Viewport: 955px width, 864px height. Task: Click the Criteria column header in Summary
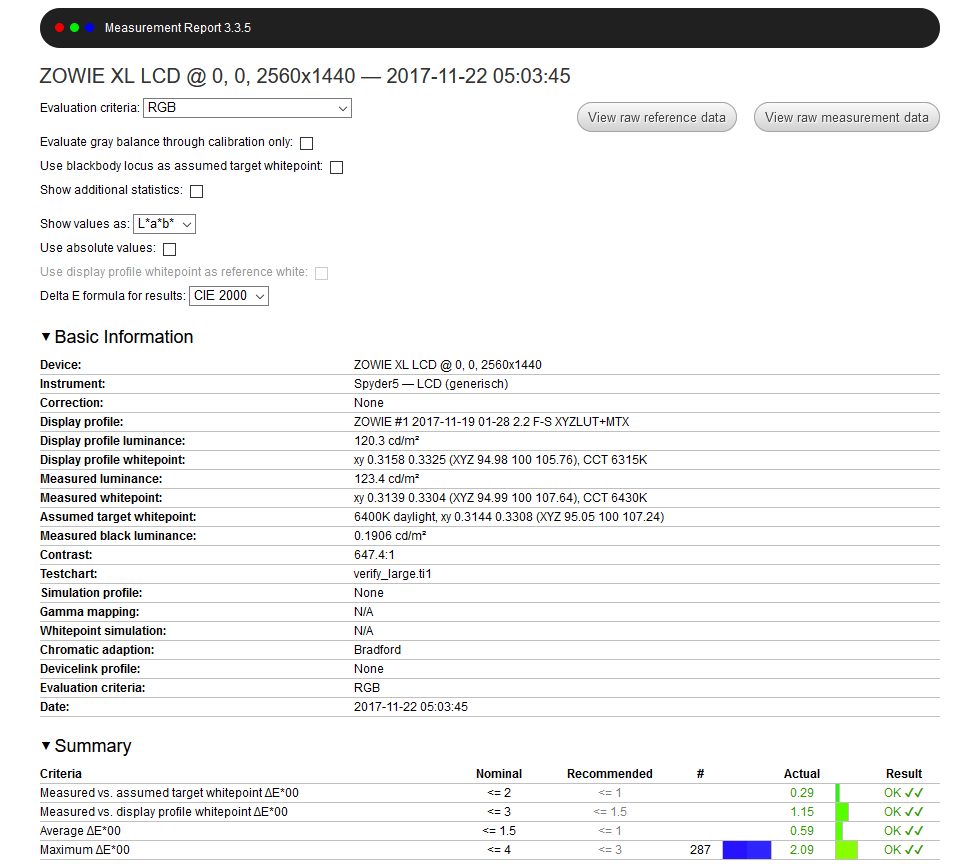click(61, 774)
